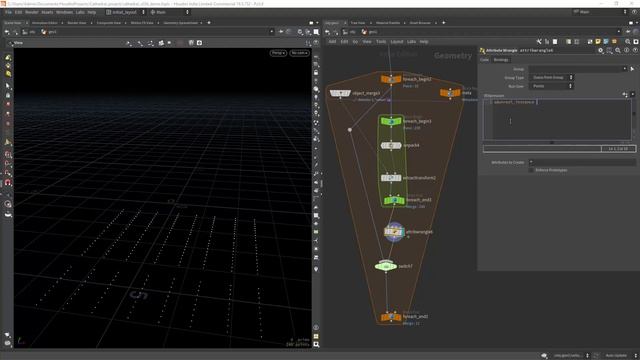
Task: Click the parameter search magnifier icon
Action: point(618,51)
